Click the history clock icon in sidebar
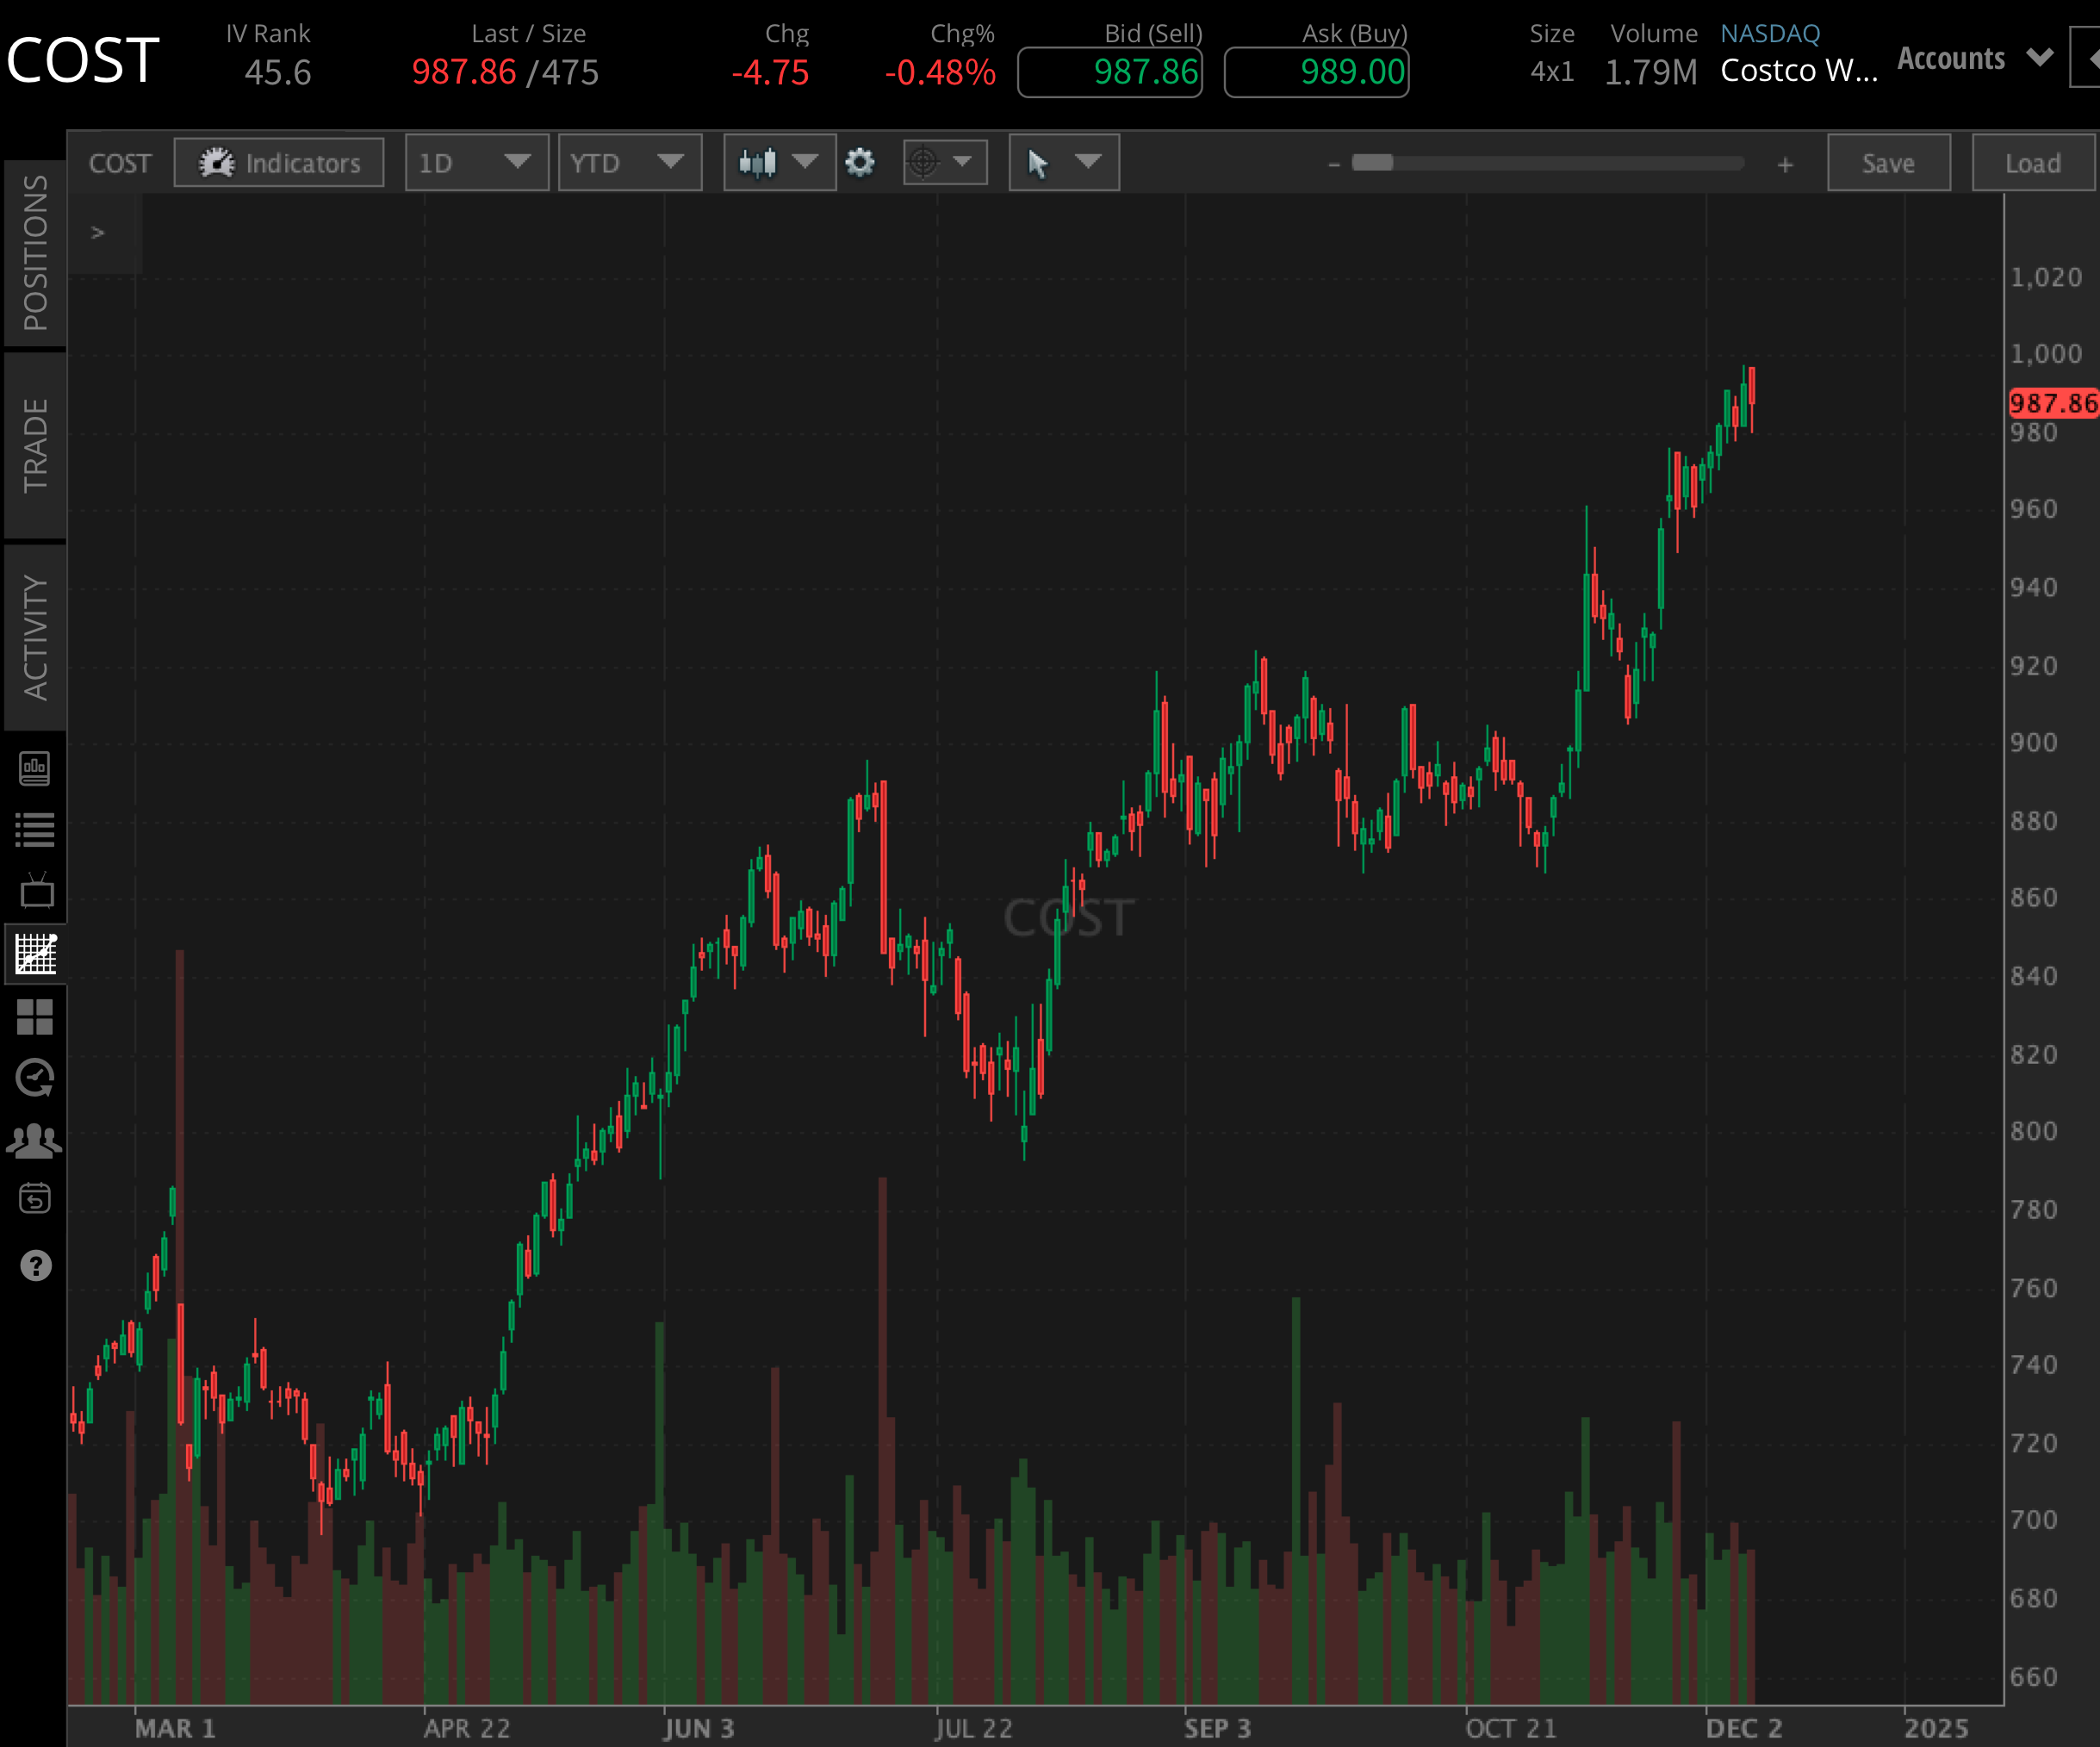 pos(35,1078)
